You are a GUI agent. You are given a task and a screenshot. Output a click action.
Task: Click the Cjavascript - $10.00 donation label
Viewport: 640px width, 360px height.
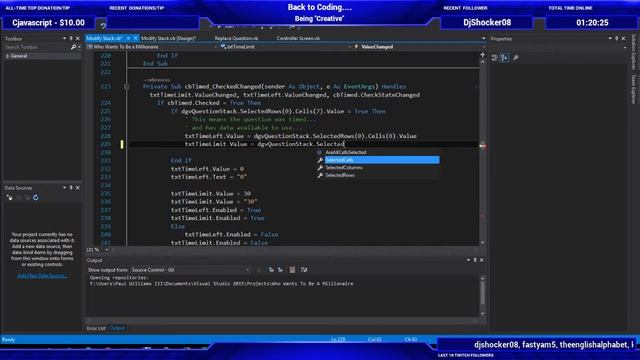pos(49,23)
